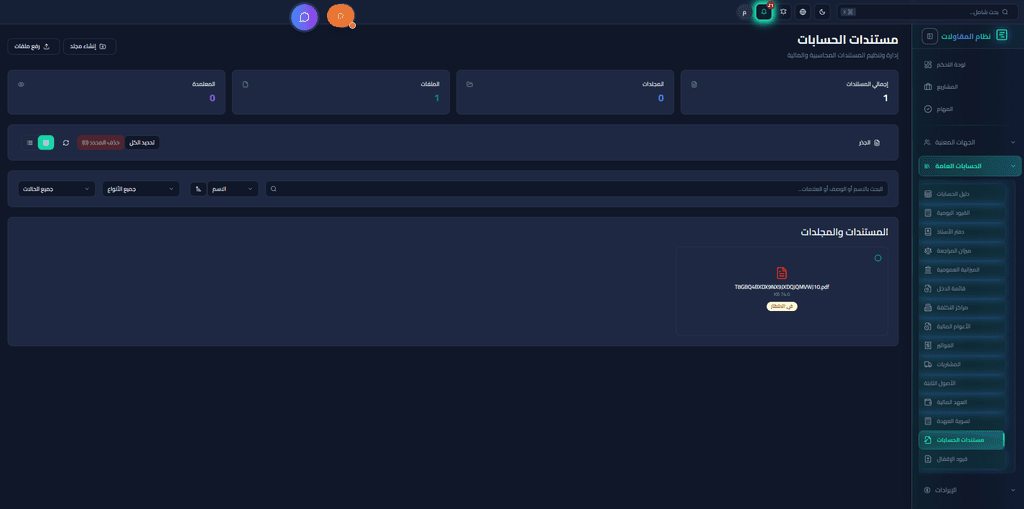
Task: Open the language globe icon
Action: click(803, 12)
